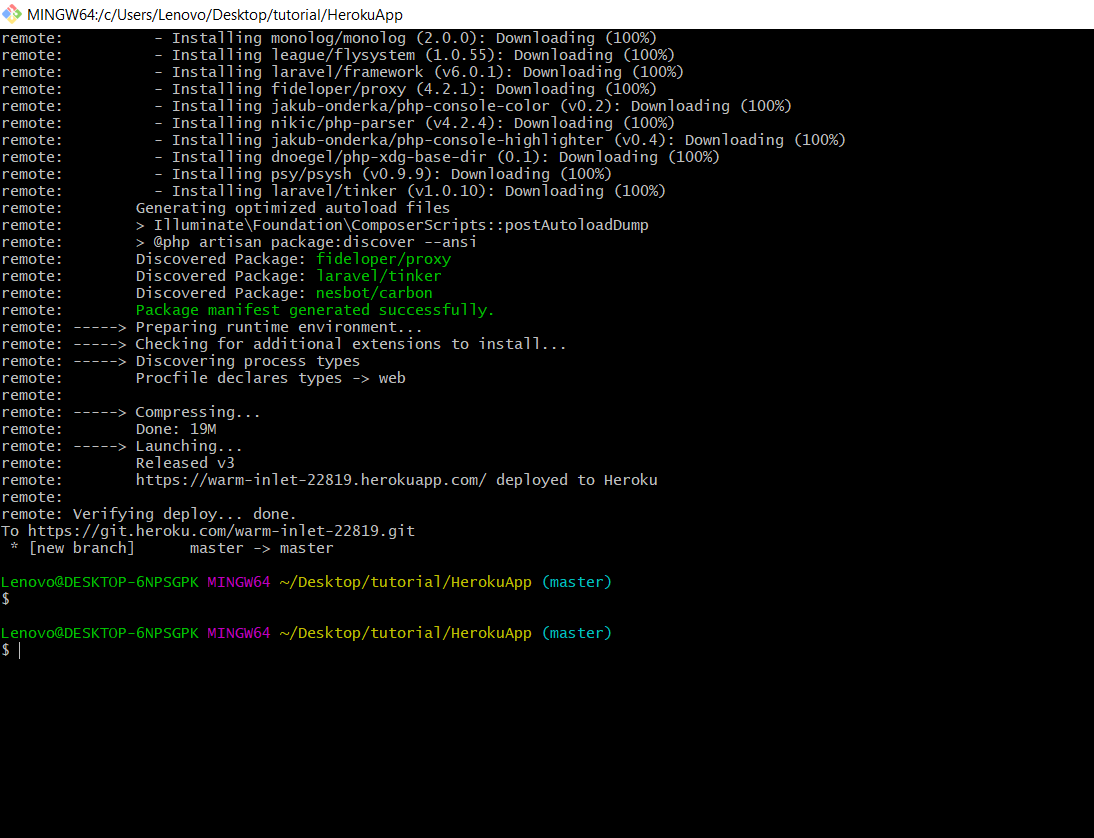Click green 'laravel/tinker' discovered package

[378, 276]
